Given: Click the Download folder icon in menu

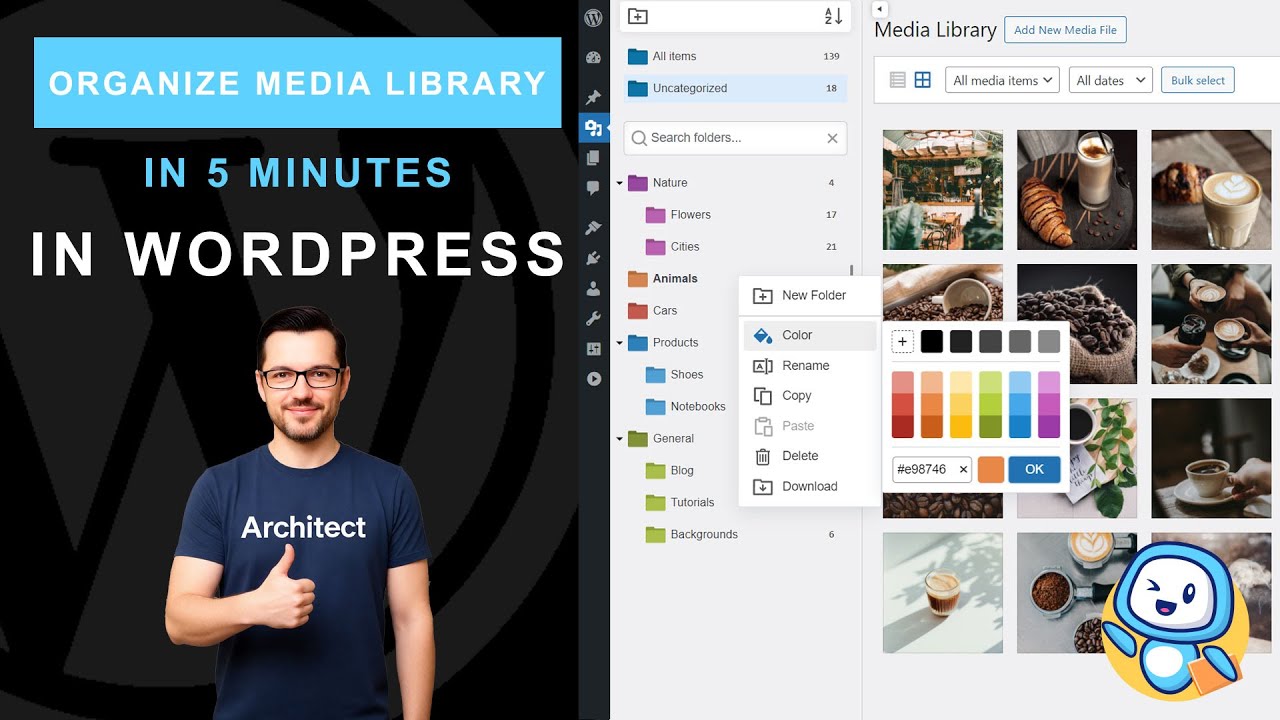Looking at the screenshot, I should tap(762, 487).
